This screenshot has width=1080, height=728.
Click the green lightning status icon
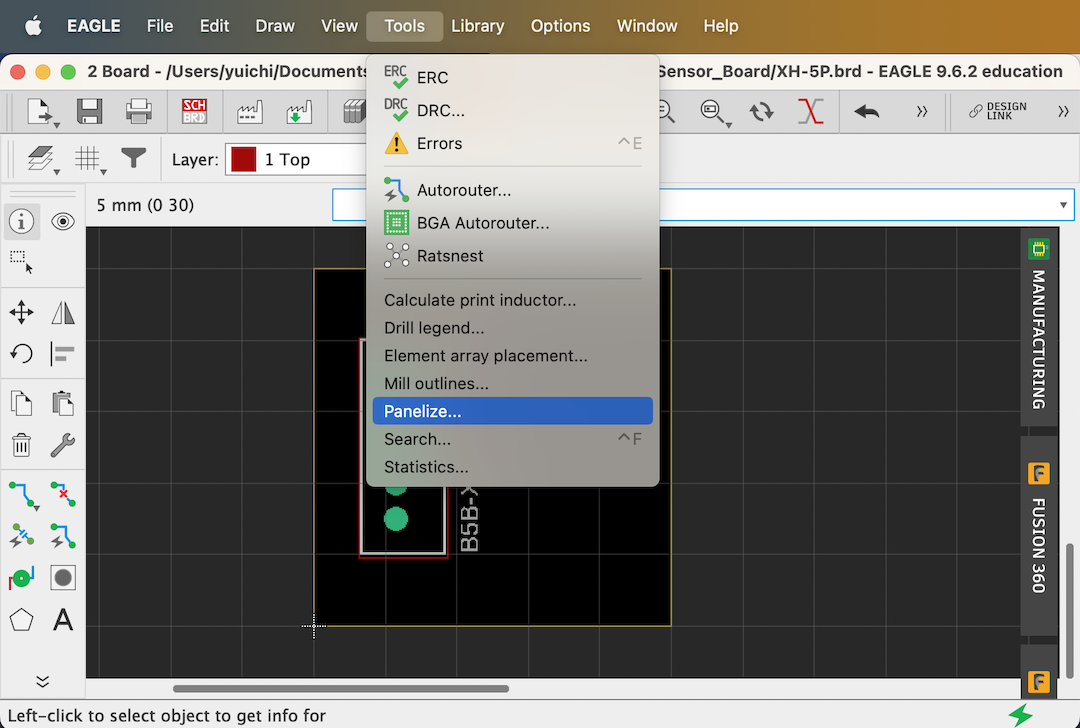point(1021,715)
